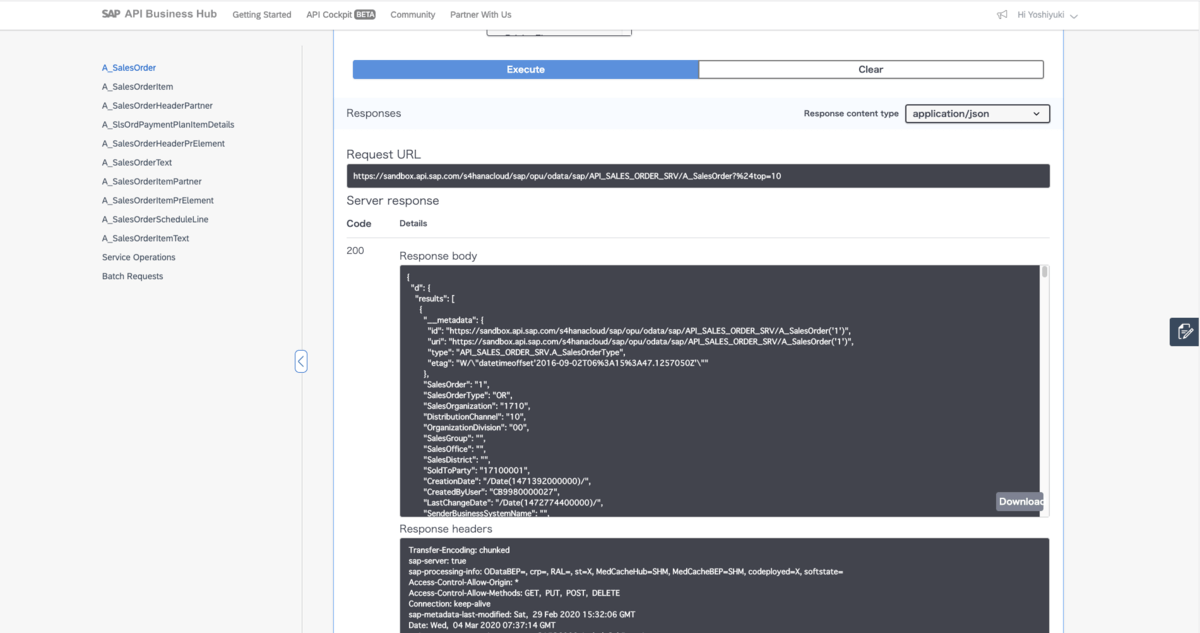
Task: Select A_SalesOrderHeaderPartner entity
Action: [x=157, y=106]
